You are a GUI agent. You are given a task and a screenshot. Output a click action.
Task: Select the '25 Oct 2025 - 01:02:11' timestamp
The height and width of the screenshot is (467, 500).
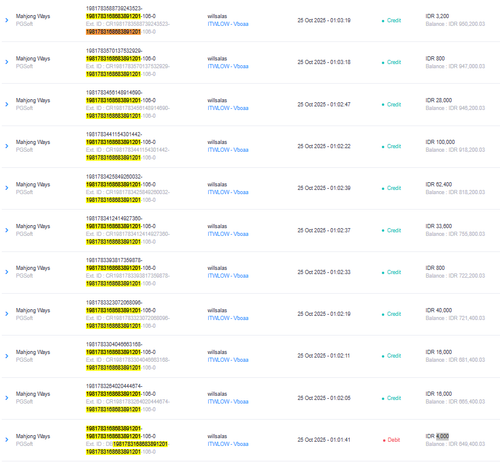324,356
